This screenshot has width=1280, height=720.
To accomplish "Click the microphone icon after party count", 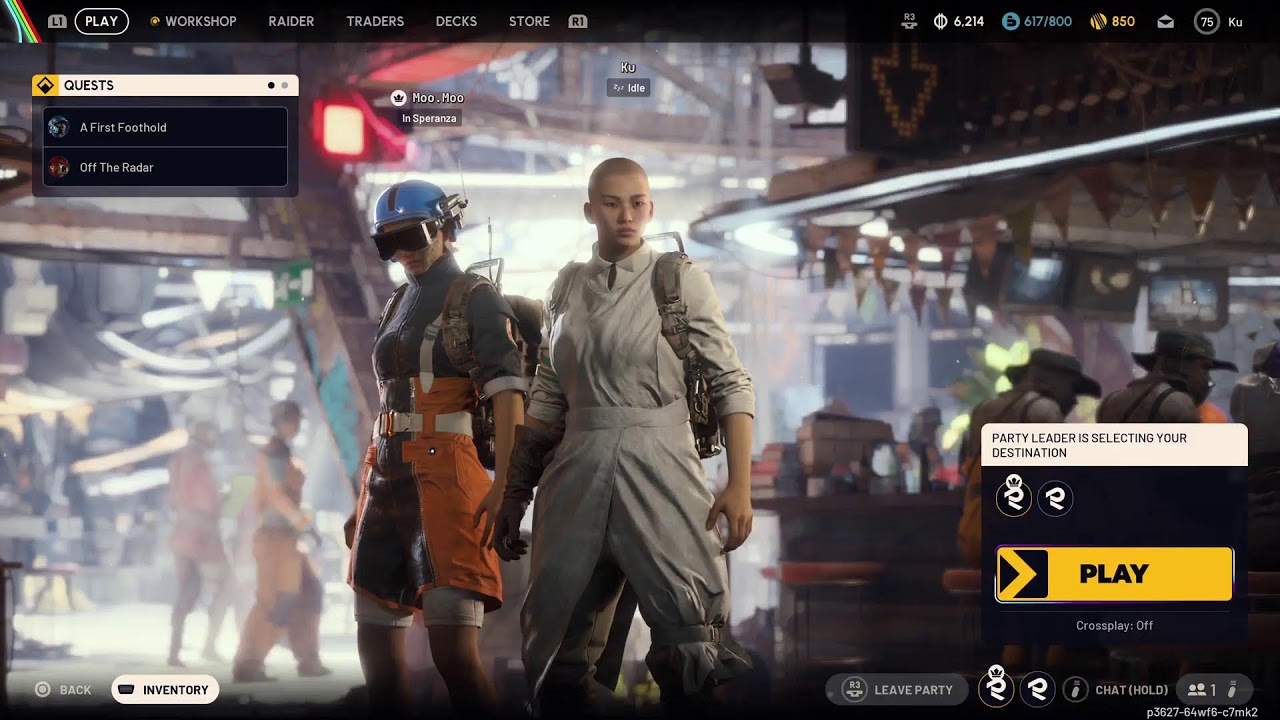I will [1233, 689].
